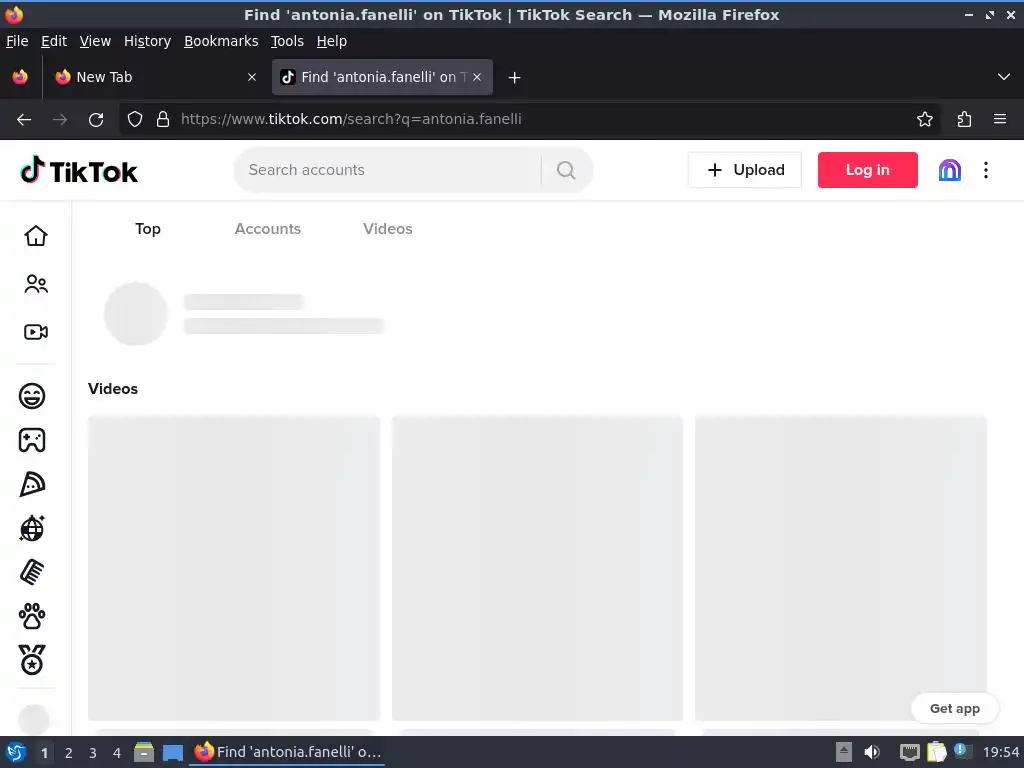Open the file manager taskbar icon
Viewport: 1024px width, 768px height.
144,752
